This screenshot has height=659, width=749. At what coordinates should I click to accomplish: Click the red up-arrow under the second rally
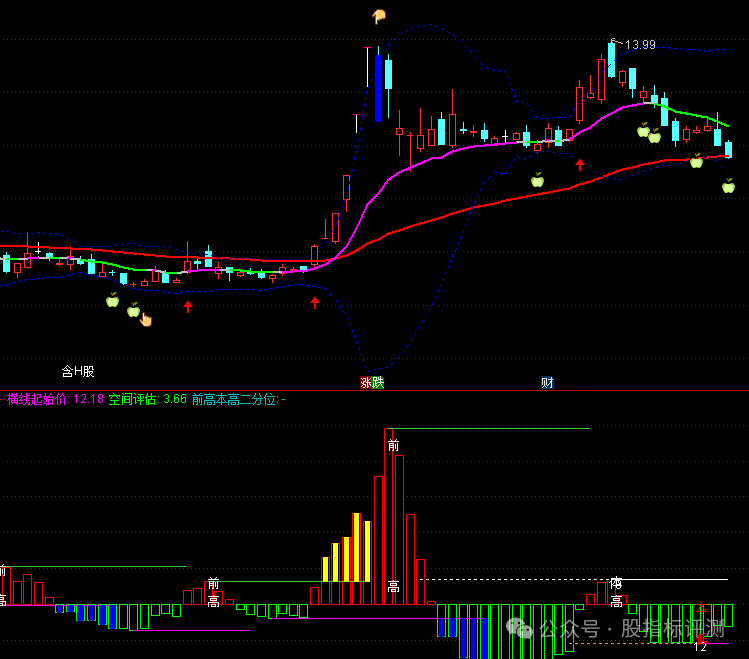click(x=580, y=165)
